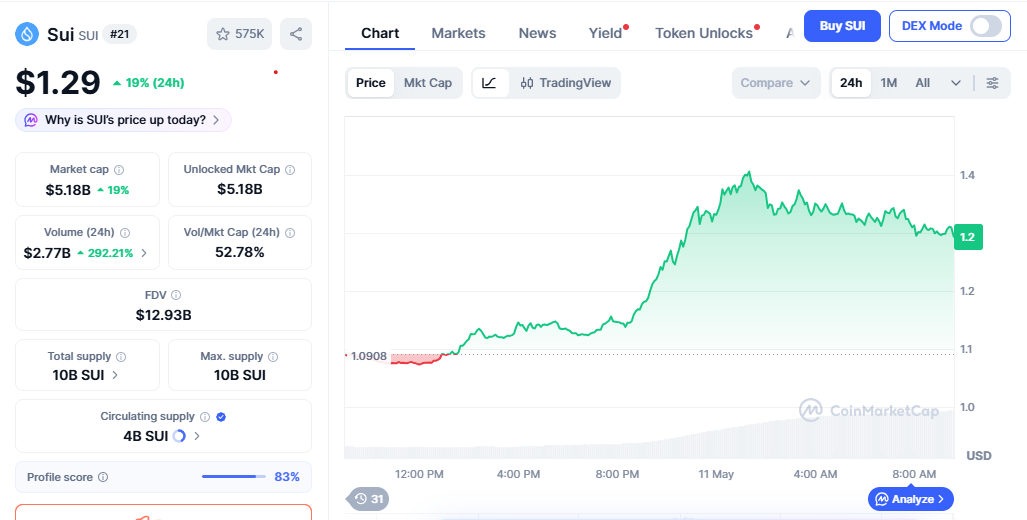Click the 52.78% Vol/Mkt Cap value
This screenshot has width=1027, height=520.
point(240,252)
